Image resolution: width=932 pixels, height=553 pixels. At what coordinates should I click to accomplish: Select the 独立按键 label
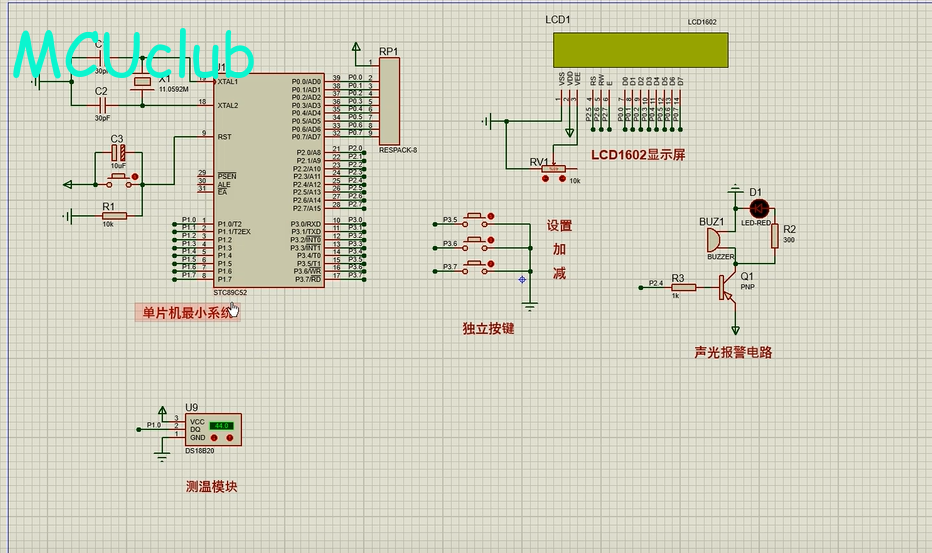click(x=489, y=328)
